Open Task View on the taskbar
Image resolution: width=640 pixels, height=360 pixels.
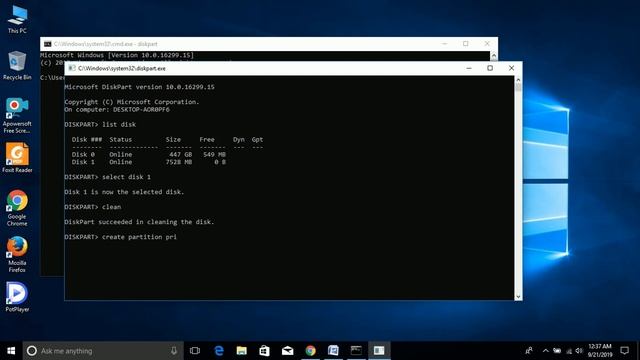click(x=195, y=351)
